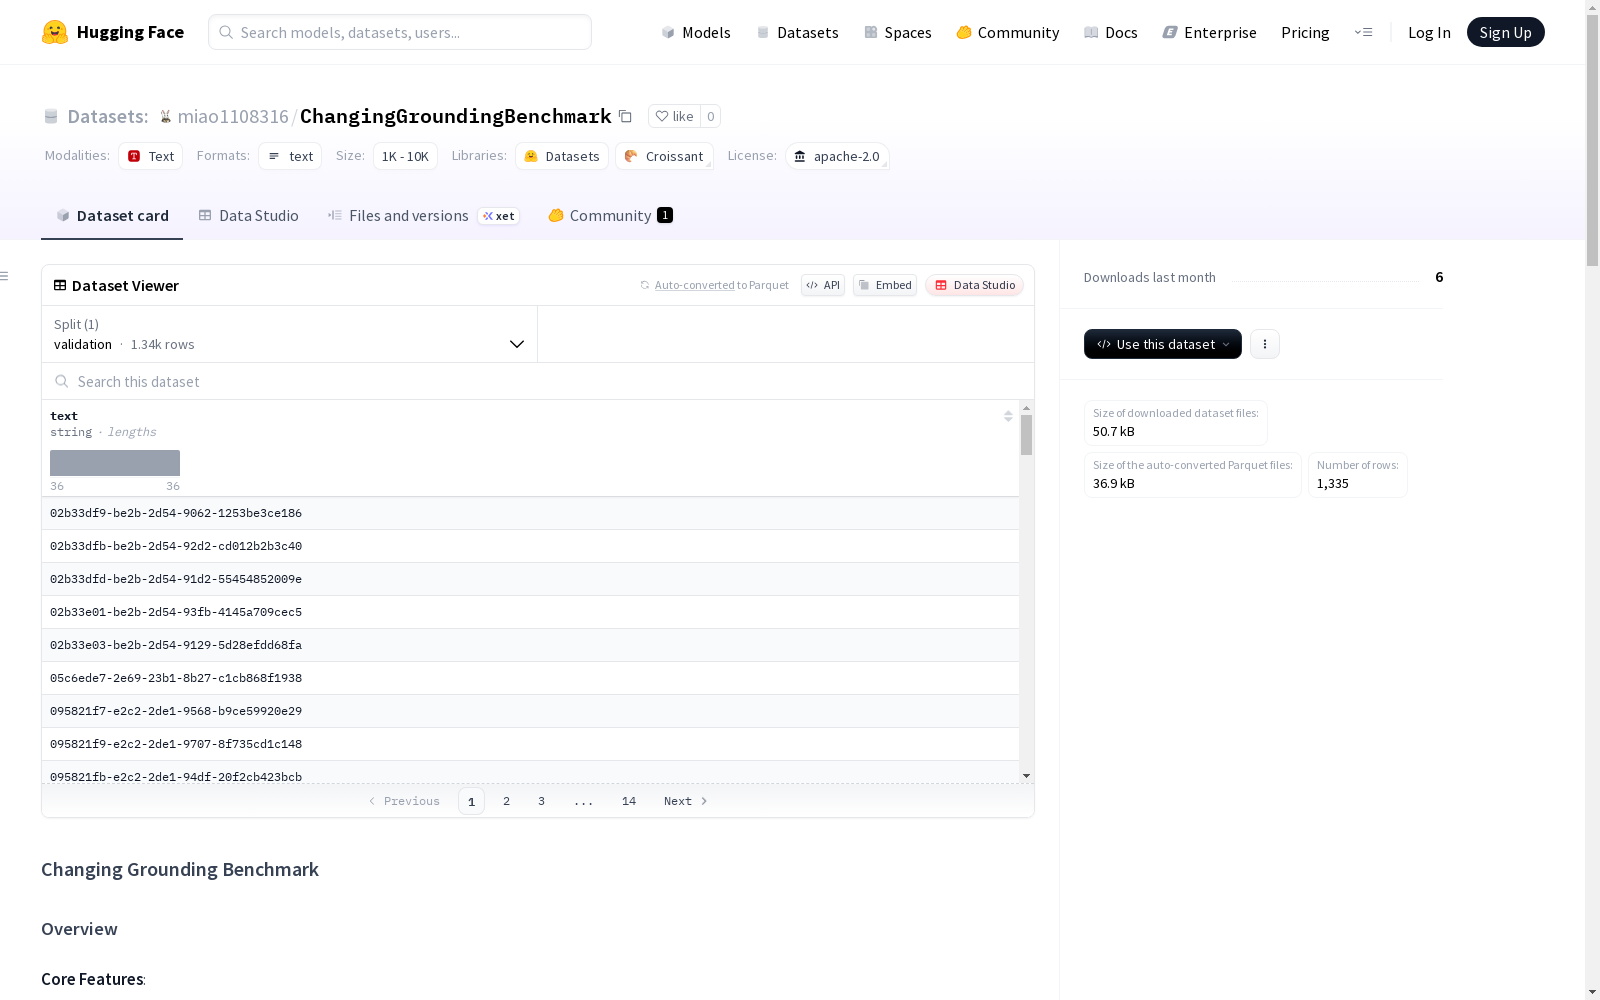This screenshot has width=1600, height=1000.
Task: Click the table scrollbar down arrow
Action: pyautogui.click(x=1026, y=776)
